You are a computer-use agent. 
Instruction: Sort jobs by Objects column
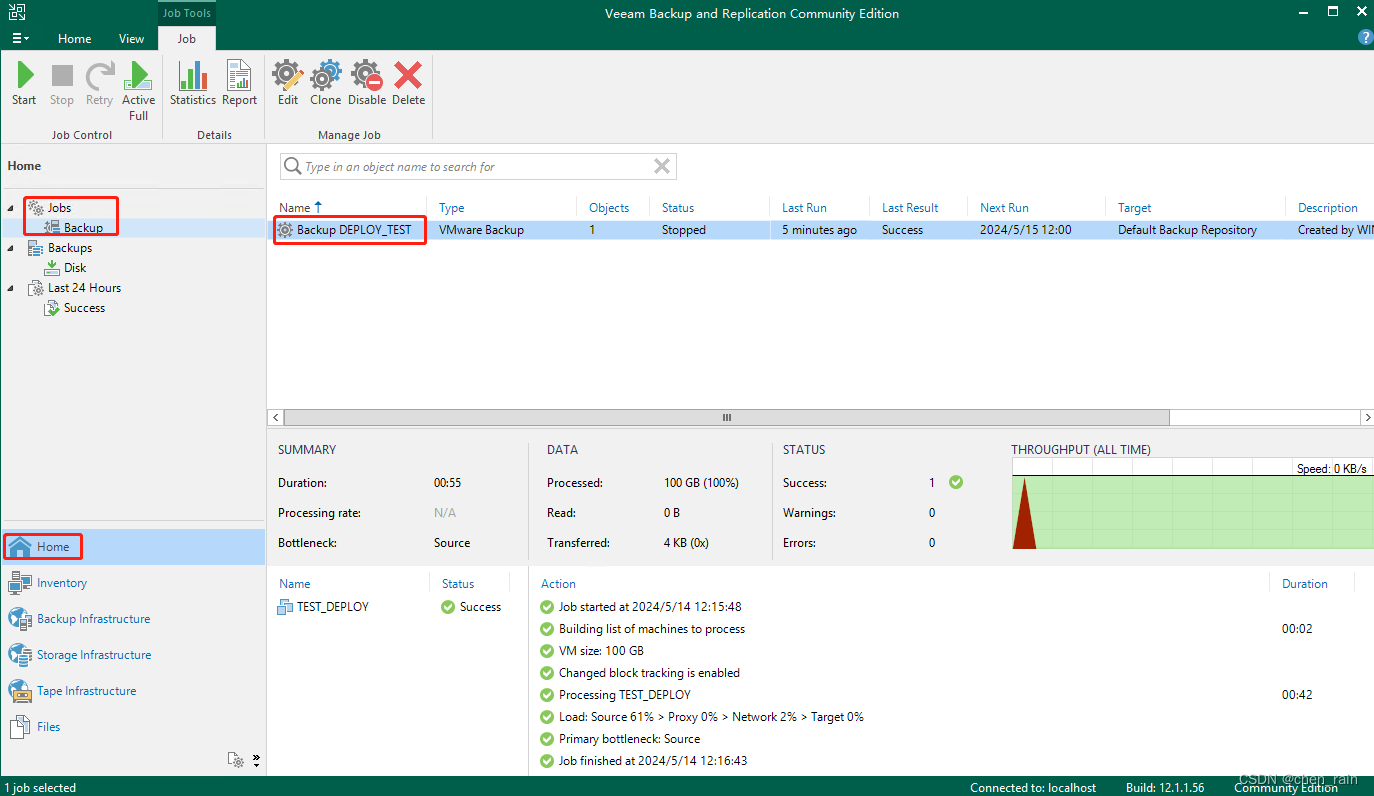click(x=609, y=208)
